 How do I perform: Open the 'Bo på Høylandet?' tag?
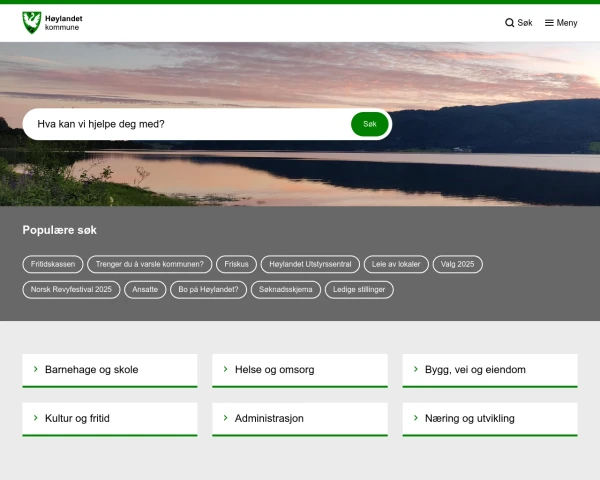[x=209, y=289]
